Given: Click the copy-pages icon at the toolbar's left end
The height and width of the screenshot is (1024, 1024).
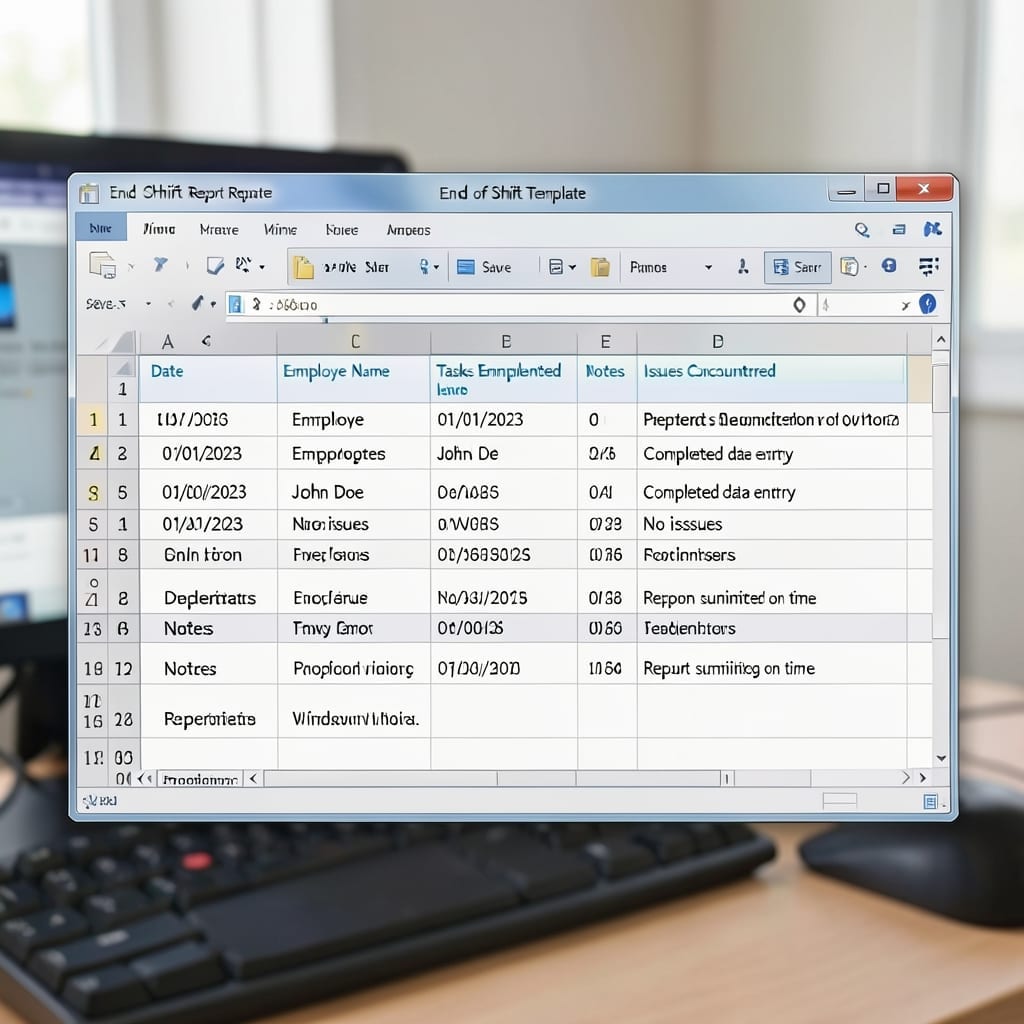Looking at the screenshot, I should point(103,266).
